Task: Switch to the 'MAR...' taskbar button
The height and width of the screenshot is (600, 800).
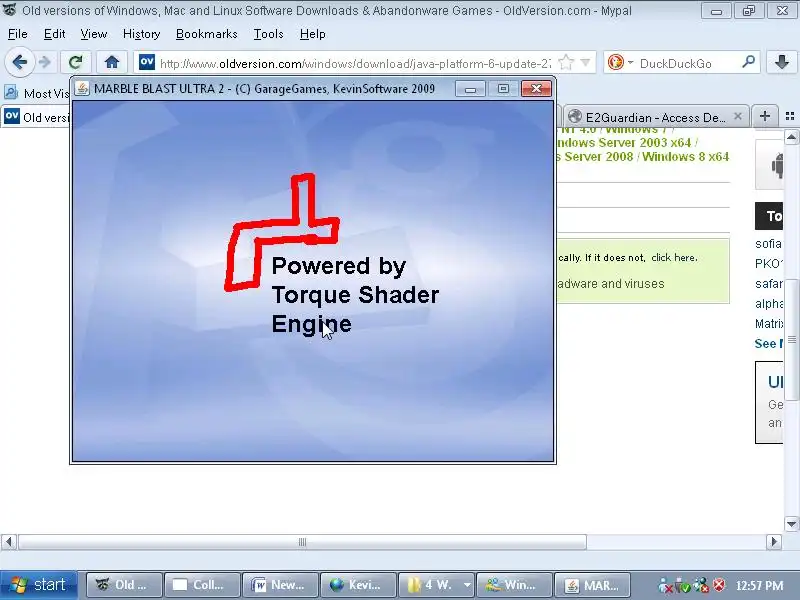Action: tap(592, 585)
